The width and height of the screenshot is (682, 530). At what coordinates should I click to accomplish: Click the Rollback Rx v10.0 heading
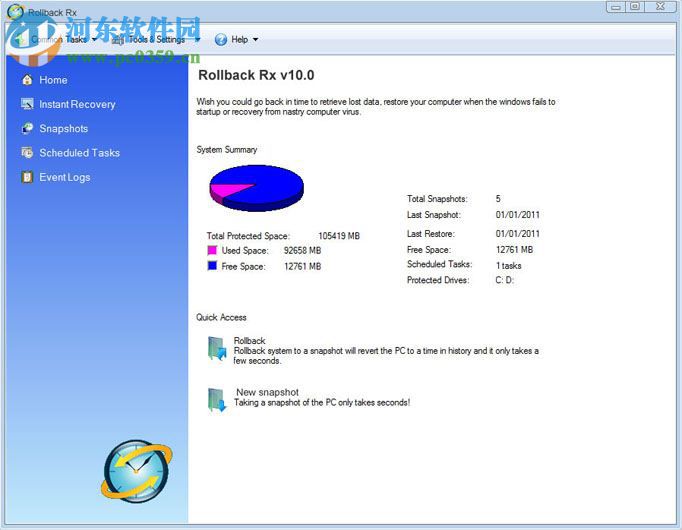click(x=256, y=75)
